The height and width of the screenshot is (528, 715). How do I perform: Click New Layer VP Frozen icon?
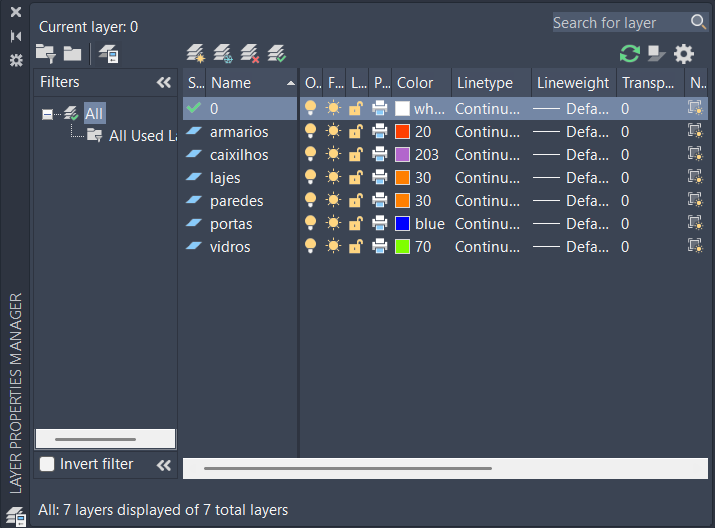pos(222,54)
